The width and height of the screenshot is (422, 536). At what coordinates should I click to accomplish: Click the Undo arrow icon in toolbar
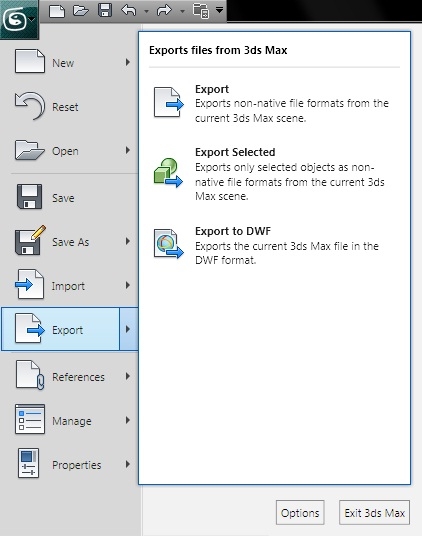tap(129, 10)
